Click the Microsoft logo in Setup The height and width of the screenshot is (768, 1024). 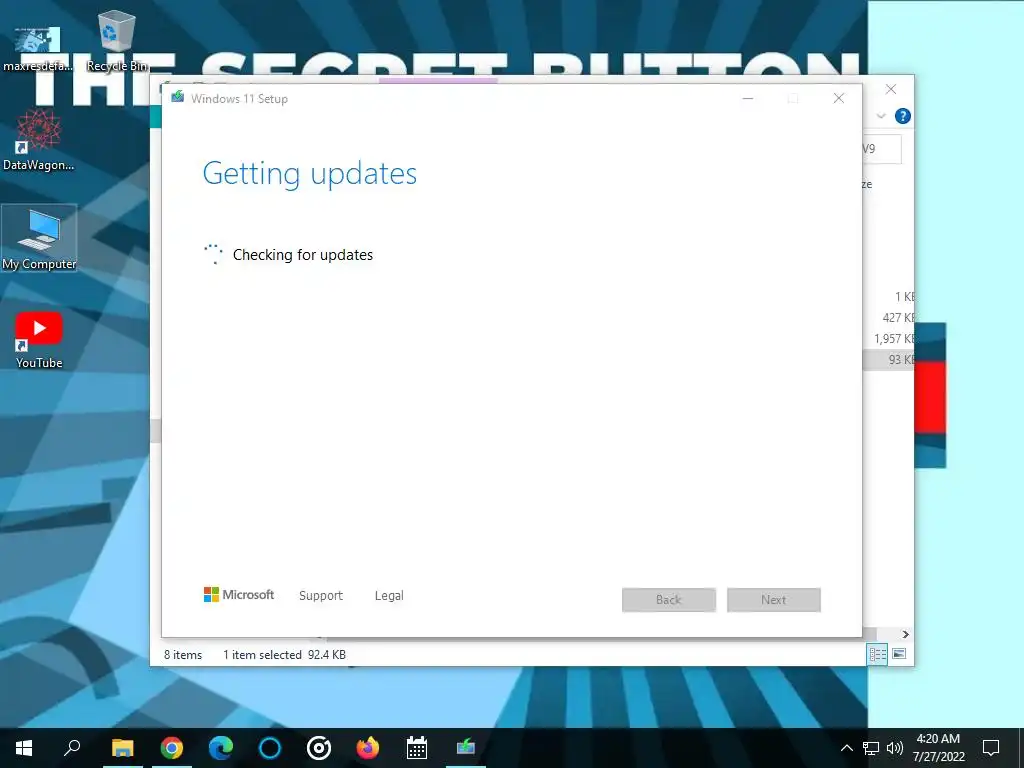click(x=239, y=594)
